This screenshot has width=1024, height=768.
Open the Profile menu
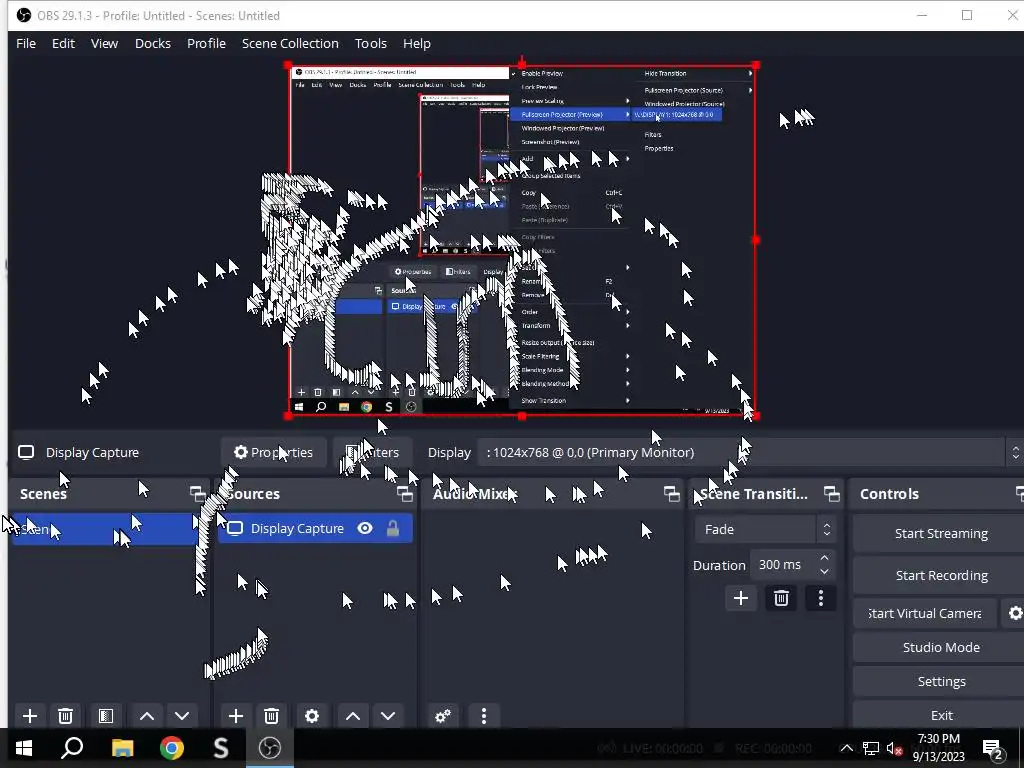206,43
